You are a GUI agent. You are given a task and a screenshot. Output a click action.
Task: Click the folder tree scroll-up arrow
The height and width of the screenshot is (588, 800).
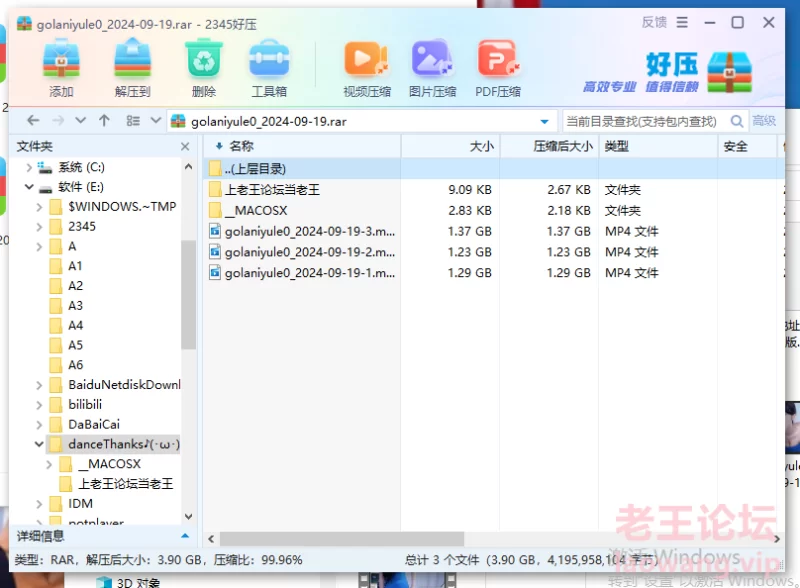click(188, 166)
